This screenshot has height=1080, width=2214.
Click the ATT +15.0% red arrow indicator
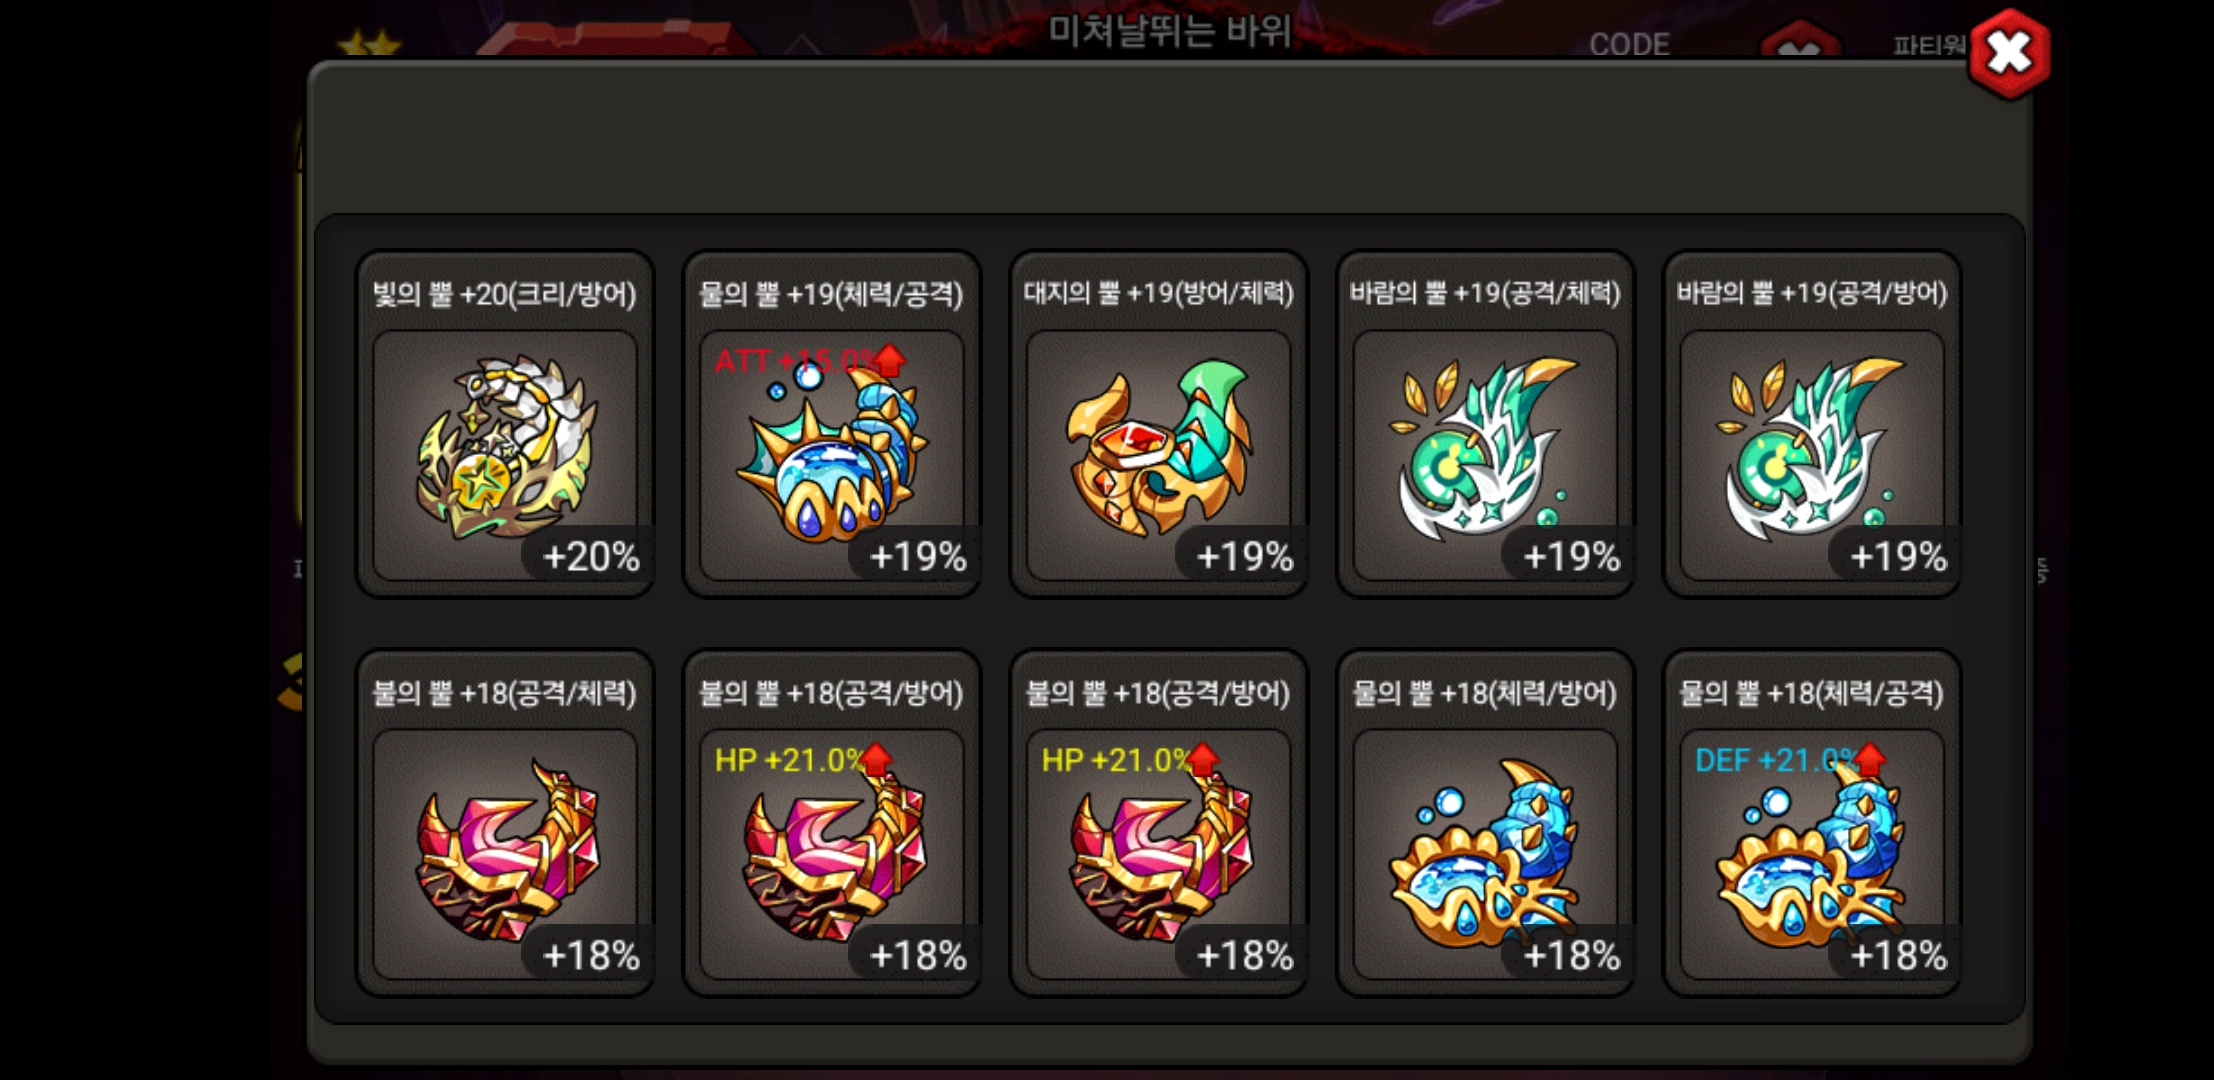pyautogui.click(x=888, y=360)
